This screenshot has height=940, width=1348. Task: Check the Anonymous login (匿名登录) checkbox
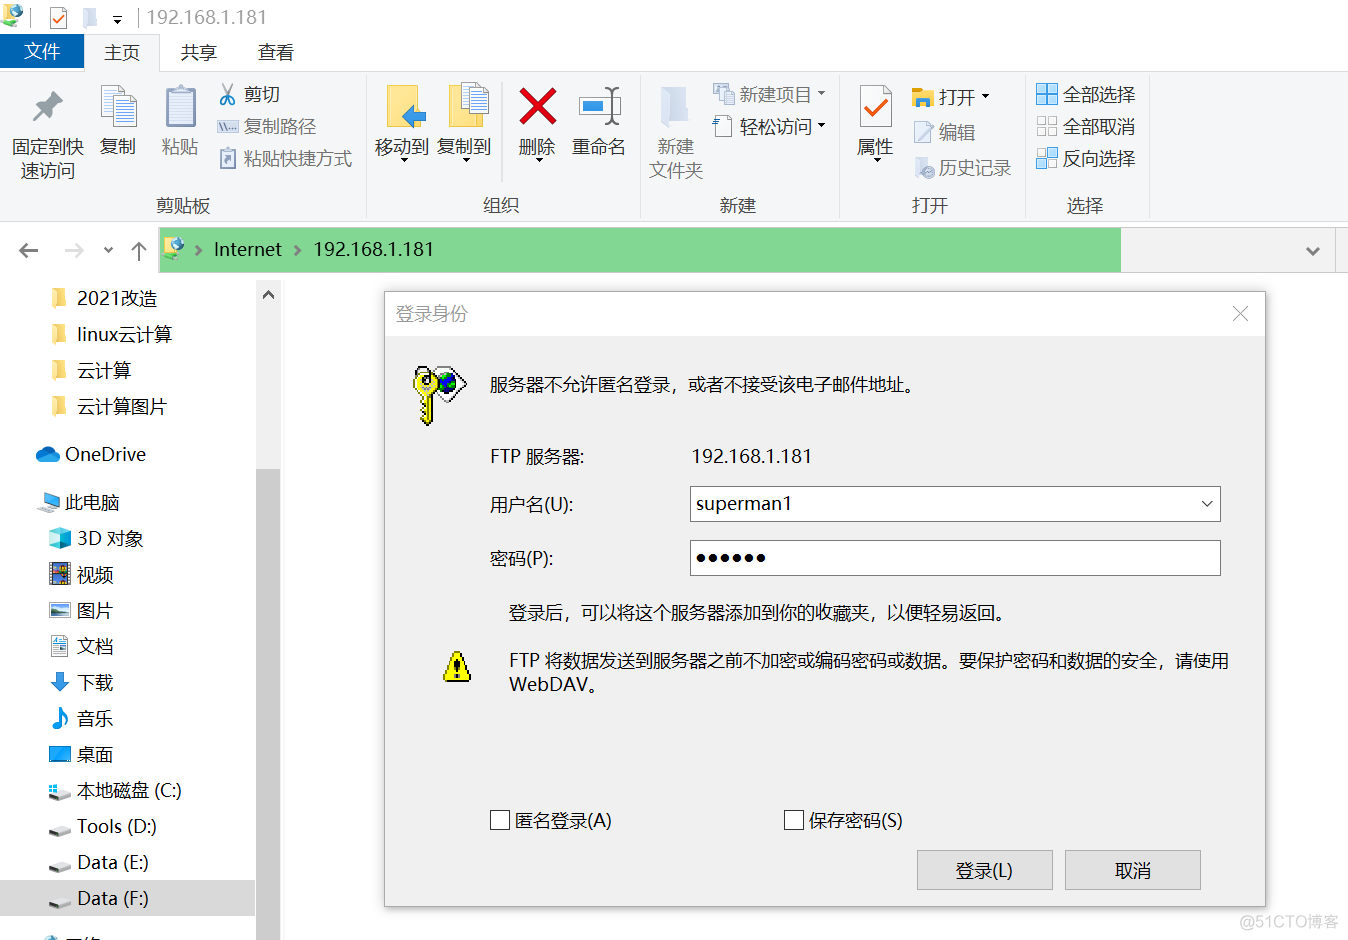click(500, 820)
